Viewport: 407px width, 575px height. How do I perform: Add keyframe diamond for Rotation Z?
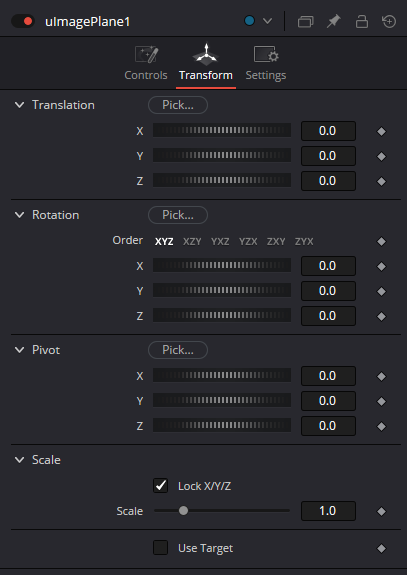381,316
